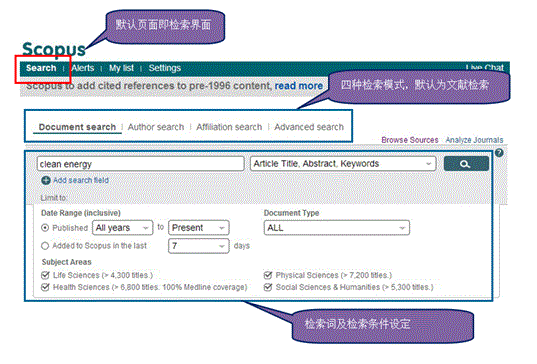Switch to the Document search tab
This screenshot has width=537, height=364.
[77, 127]
